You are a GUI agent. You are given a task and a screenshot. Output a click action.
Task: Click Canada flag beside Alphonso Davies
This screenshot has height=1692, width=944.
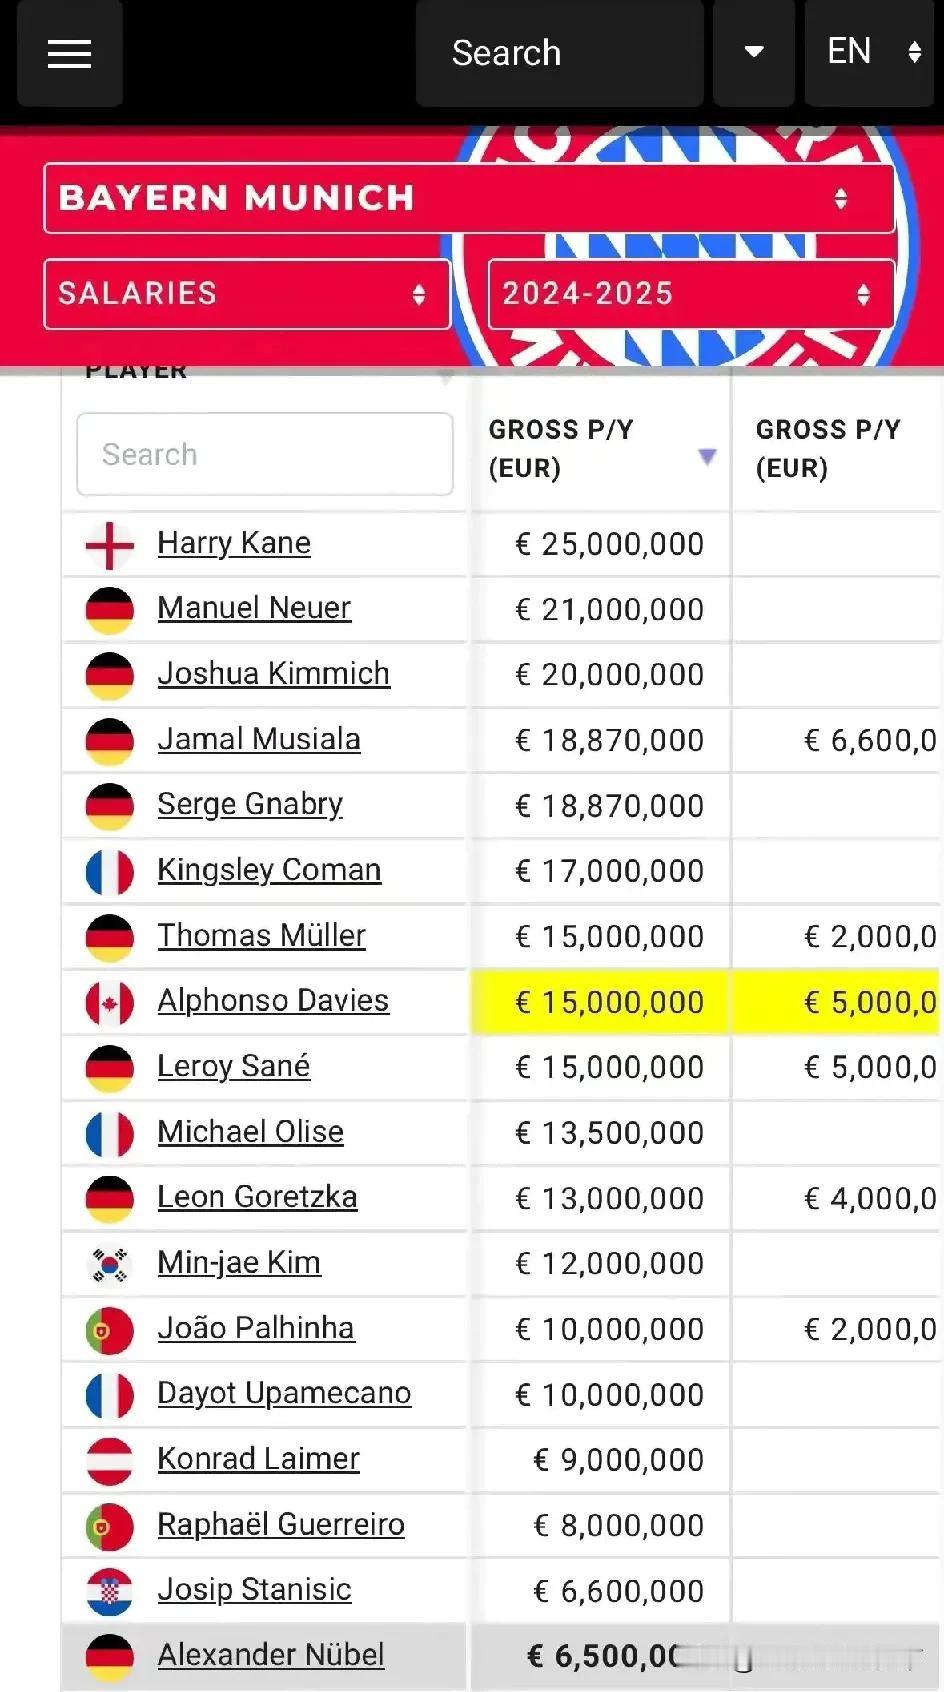click(110, 1003)
